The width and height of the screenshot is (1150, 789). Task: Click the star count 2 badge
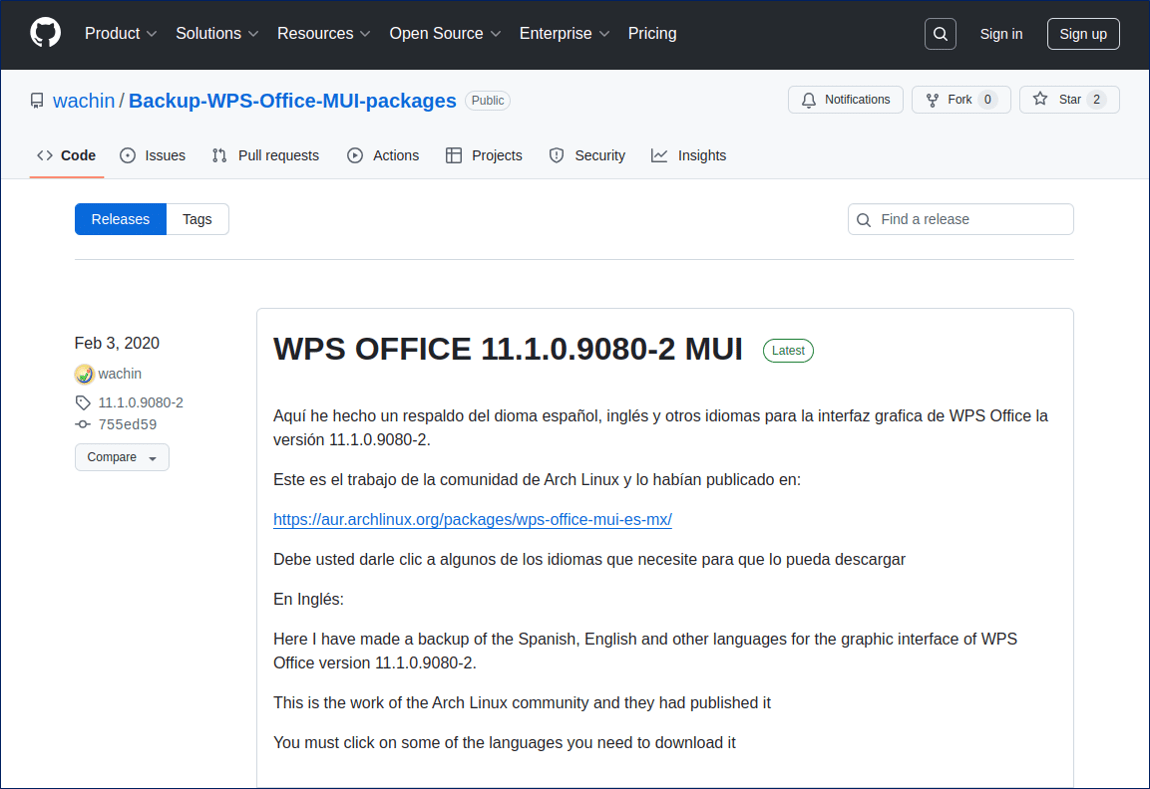coord(1096,100)
